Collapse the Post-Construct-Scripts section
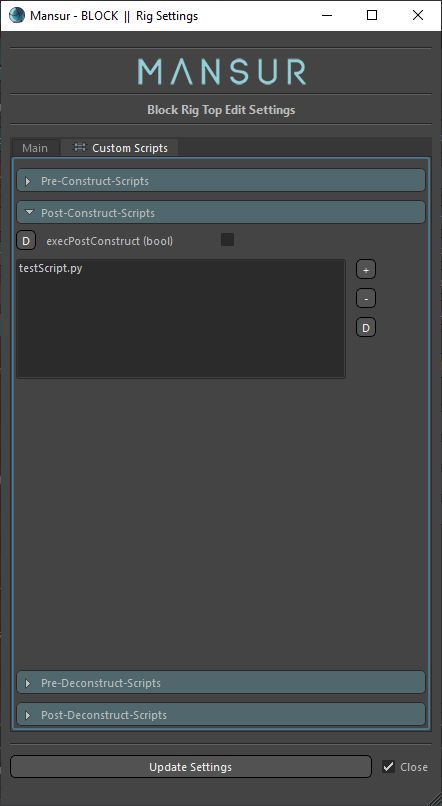 pos(221,213)
